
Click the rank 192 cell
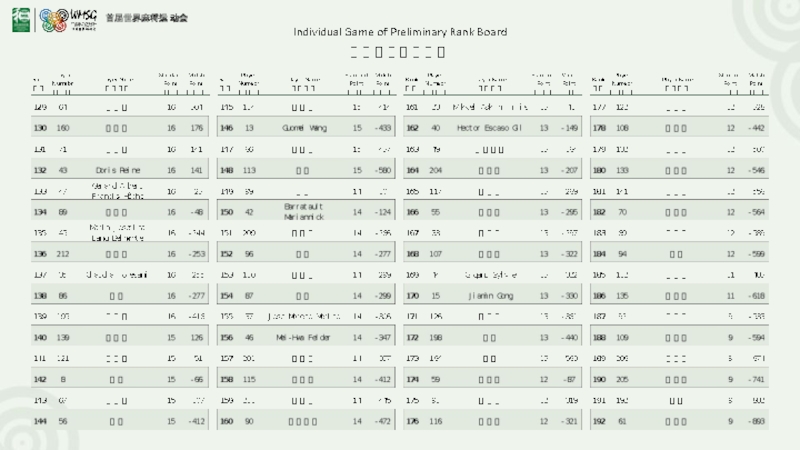click(599, 422)
